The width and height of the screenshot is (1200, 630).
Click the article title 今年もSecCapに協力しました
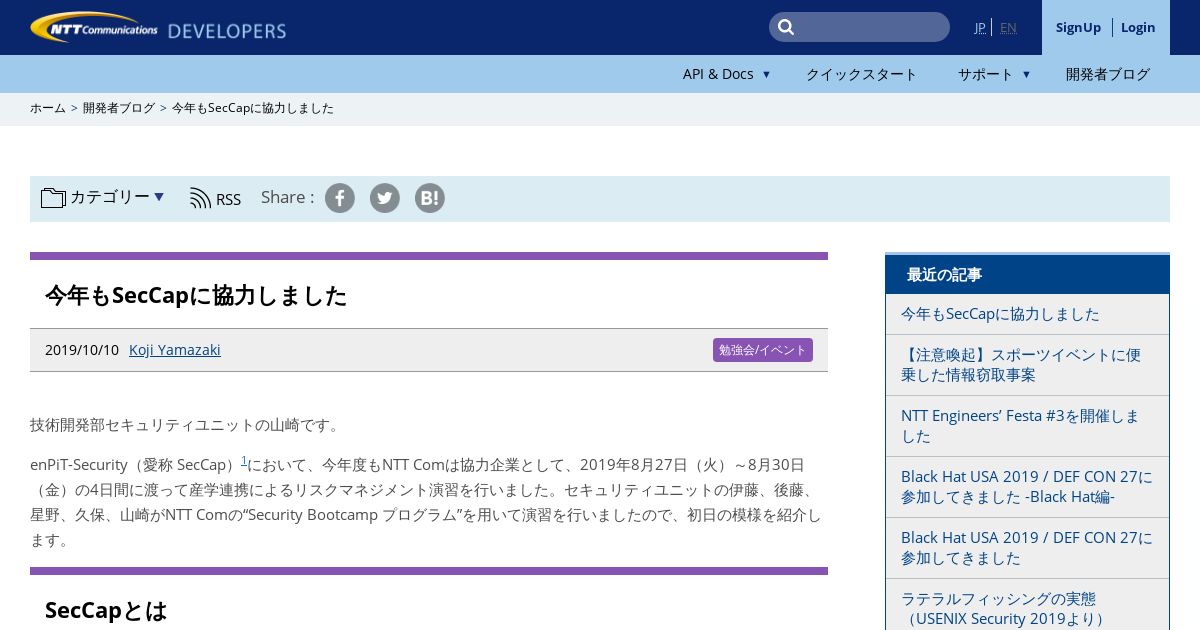click(196, 295)
